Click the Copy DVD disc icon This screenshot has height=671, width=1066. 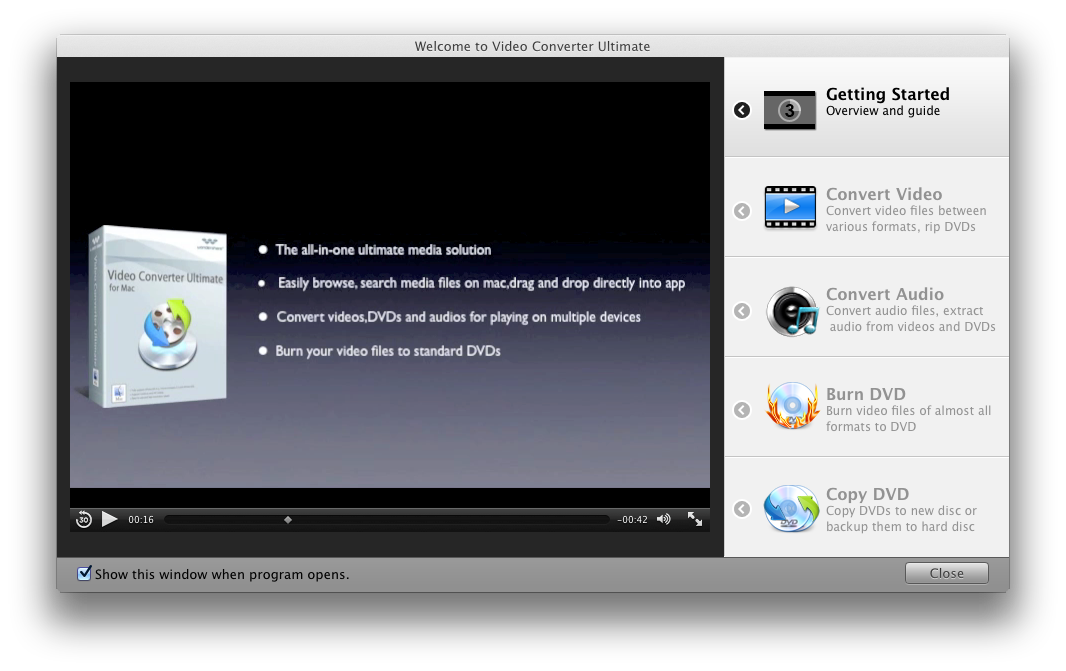click(x=790, y=510)
